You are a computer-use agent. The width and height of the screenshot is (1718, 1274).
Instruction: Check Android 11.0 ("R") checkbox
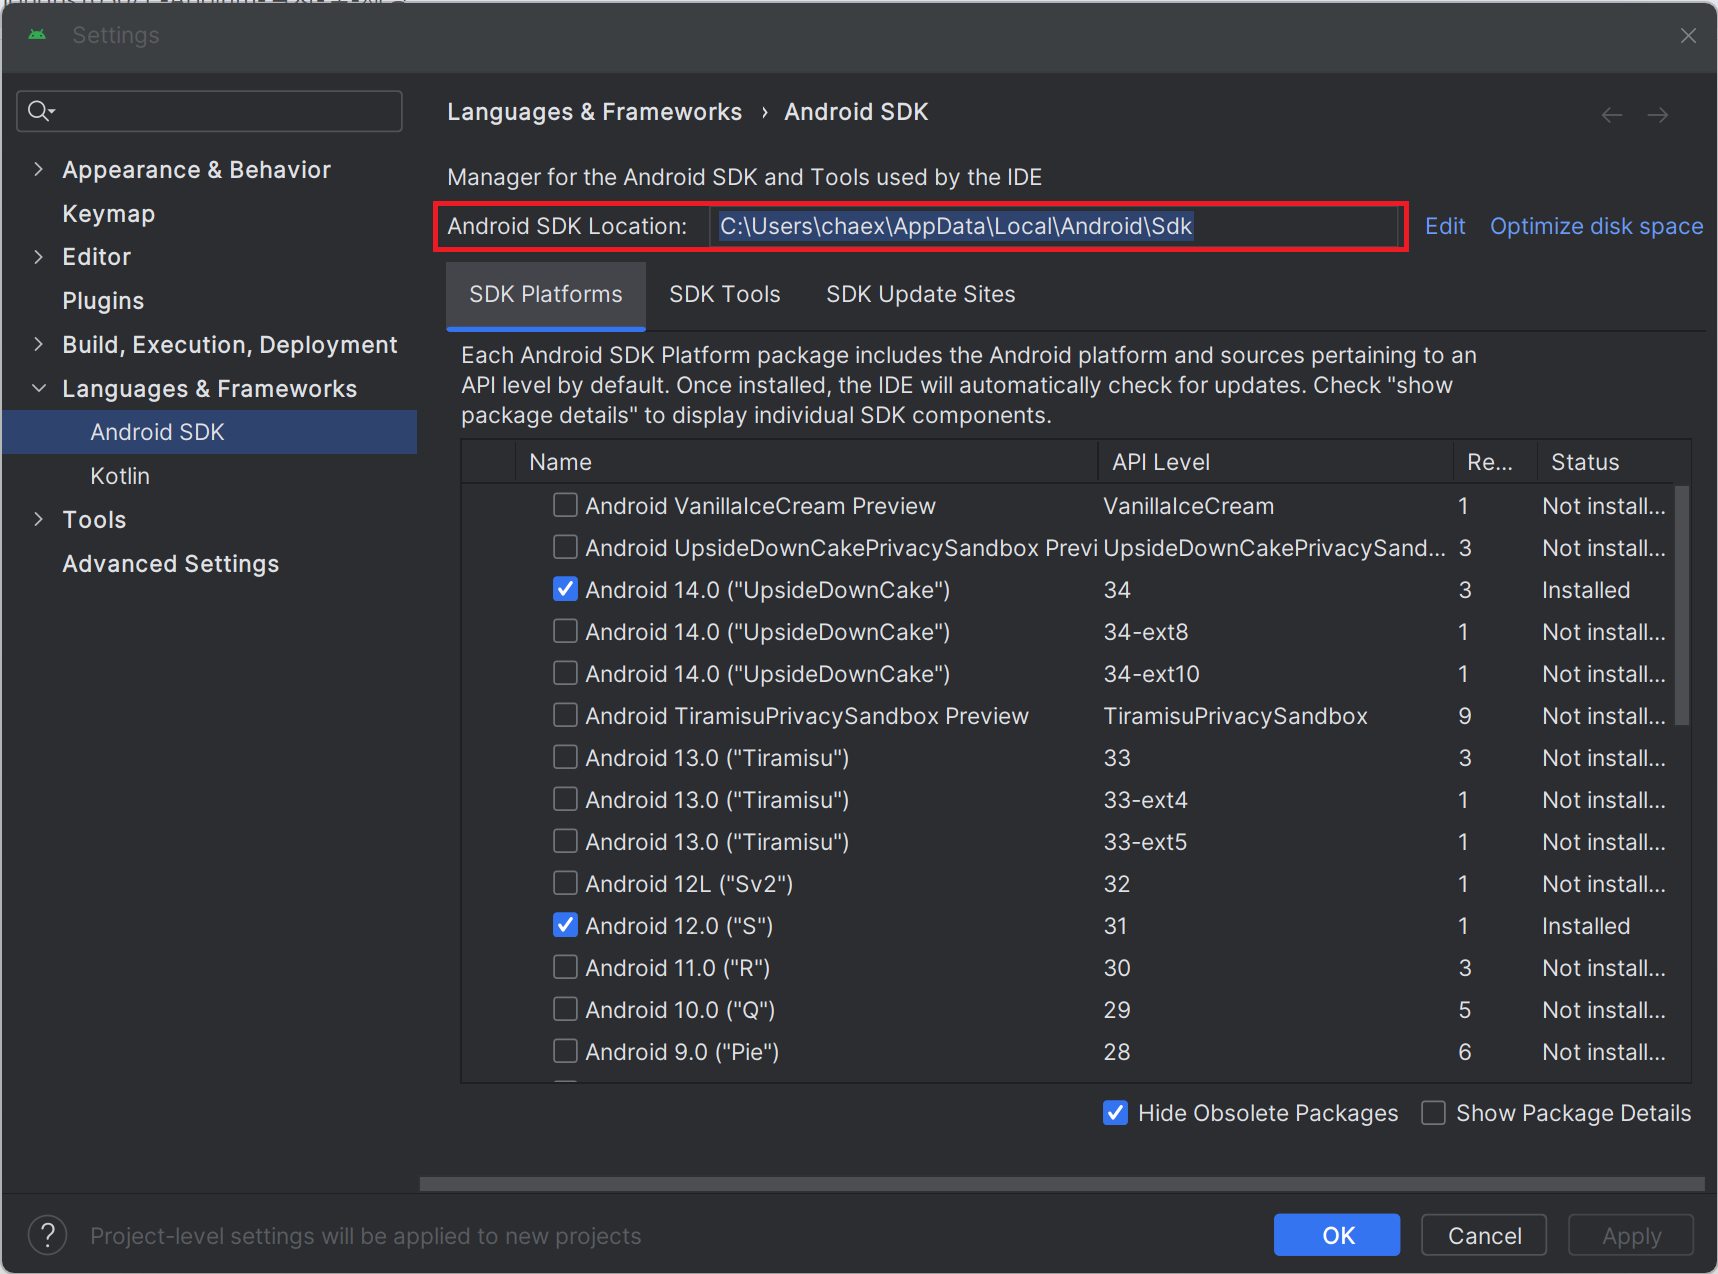click(565, 967)
